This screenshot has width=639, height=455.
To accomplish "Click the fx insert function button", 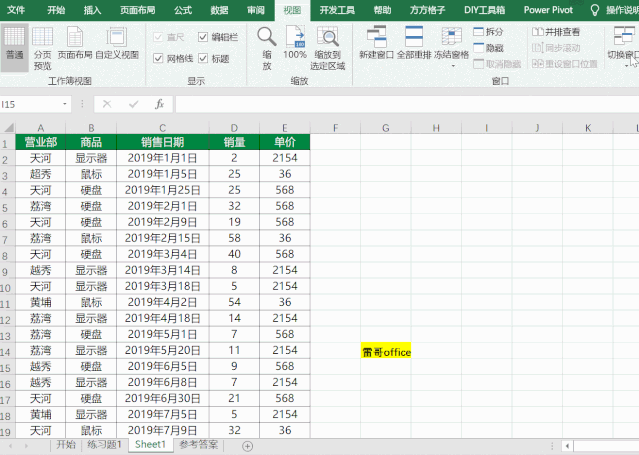I will click(160, 104).
